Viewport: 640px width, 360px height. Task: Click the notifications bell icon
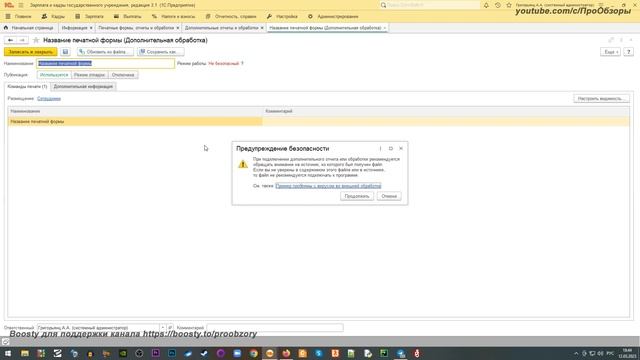coord(486,5)
